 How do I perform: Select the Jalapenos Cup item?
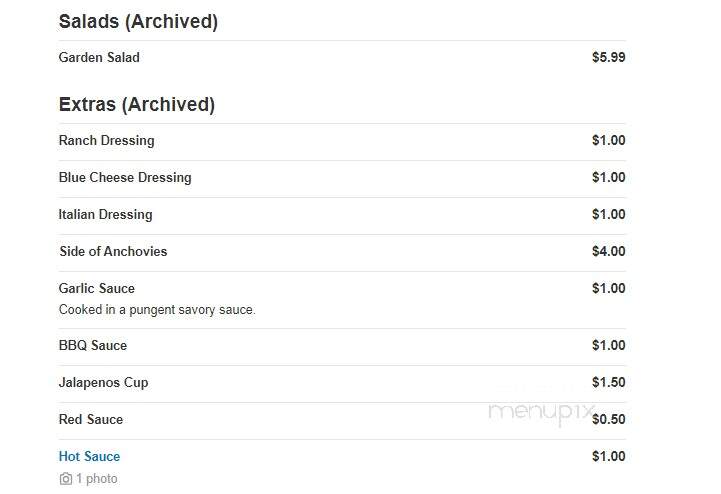point(103,382)
